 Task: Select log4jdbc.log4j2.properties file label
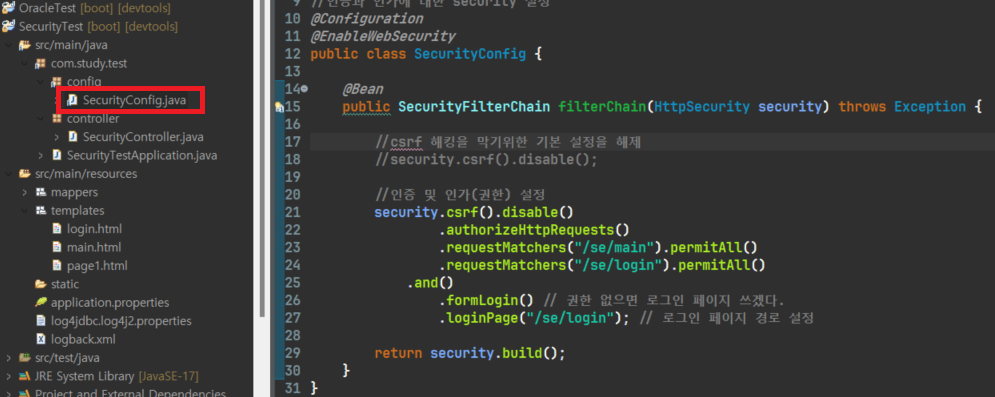tap(121, 321)
